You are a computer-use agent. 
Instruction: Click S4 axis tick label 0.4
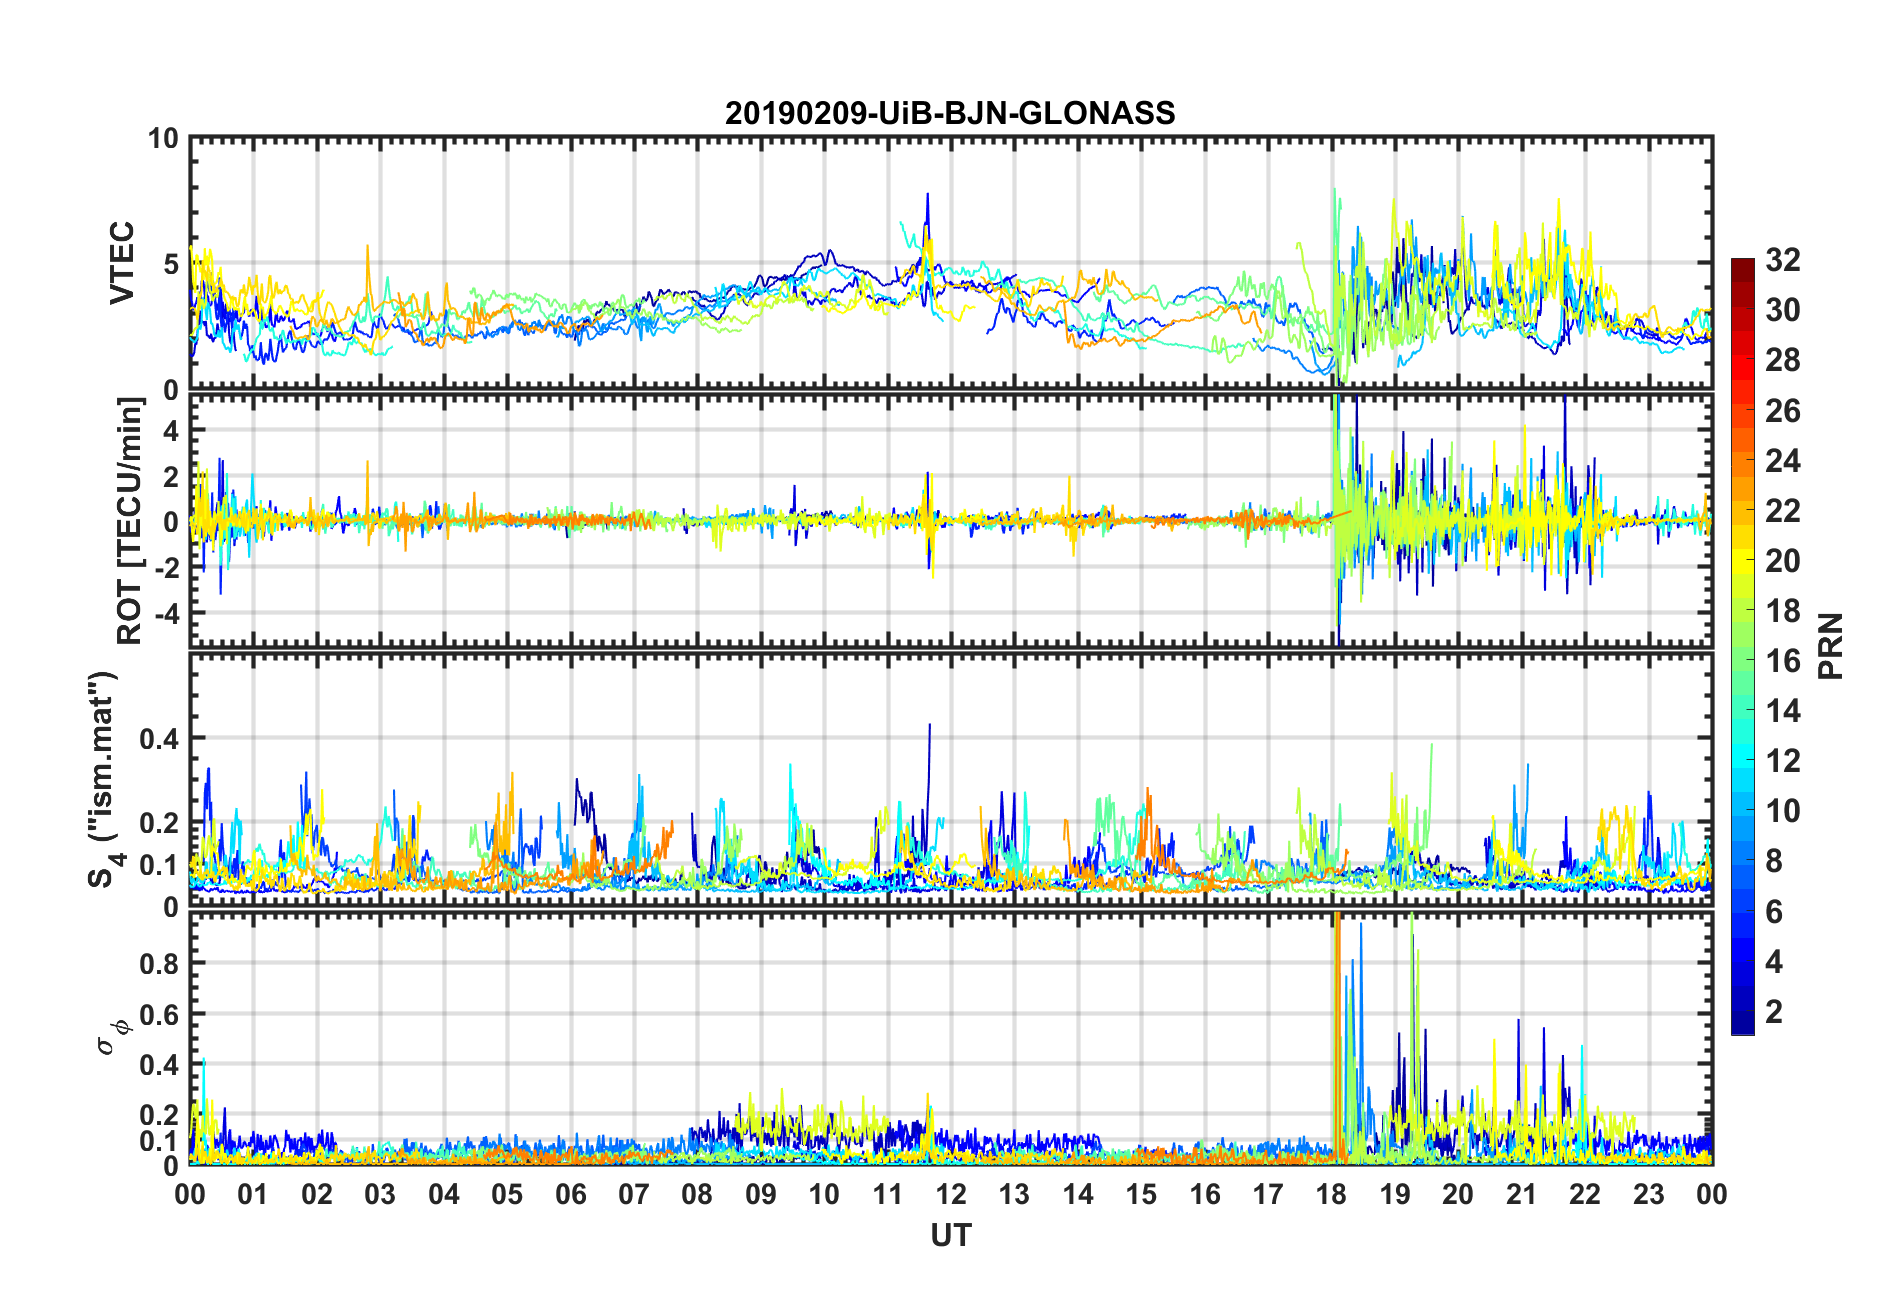pyautogui.click(x=160, y=739)
